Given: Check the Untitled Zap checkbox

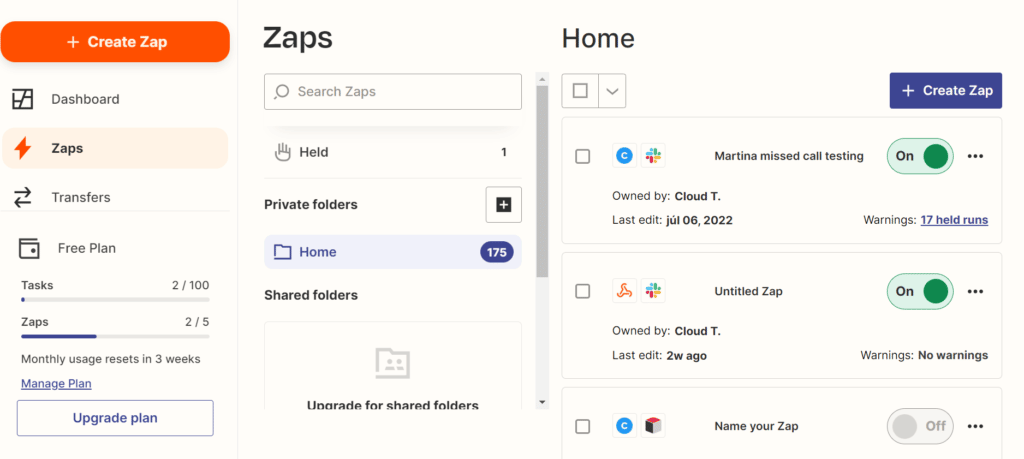Looking at the screenshot, I should 583,292.
